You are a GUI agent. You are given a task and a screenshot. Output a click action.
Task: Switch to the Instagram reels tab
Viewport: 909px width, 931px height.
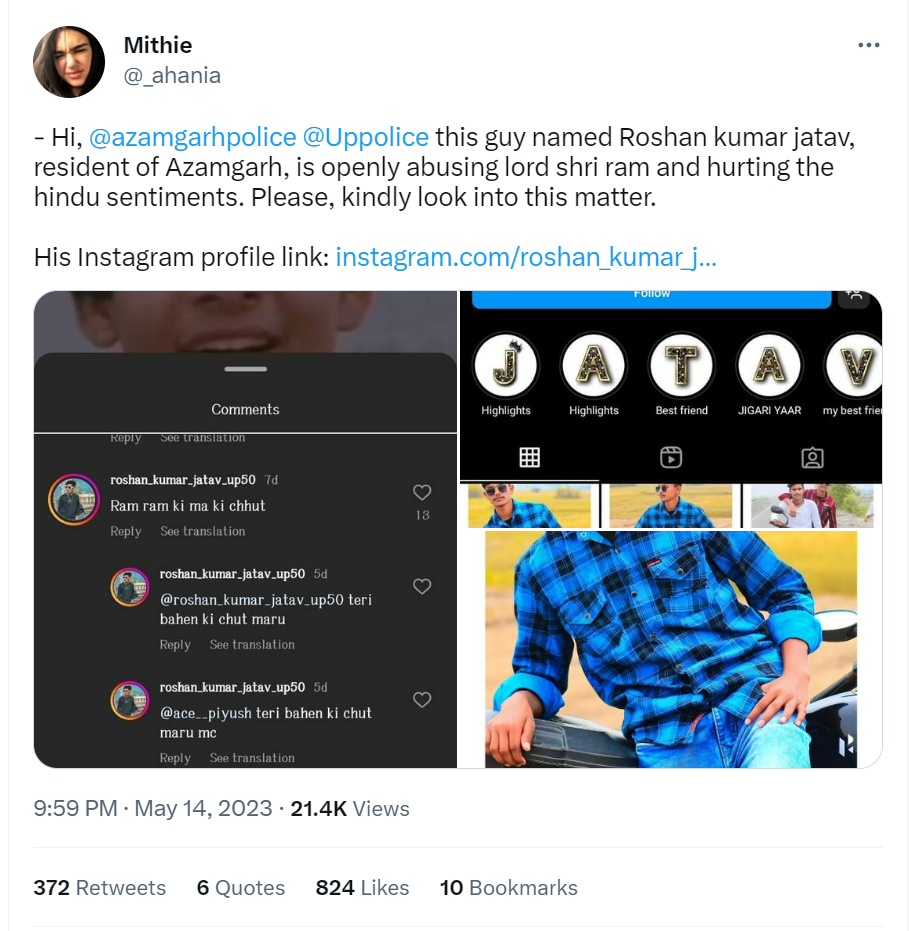671,458
